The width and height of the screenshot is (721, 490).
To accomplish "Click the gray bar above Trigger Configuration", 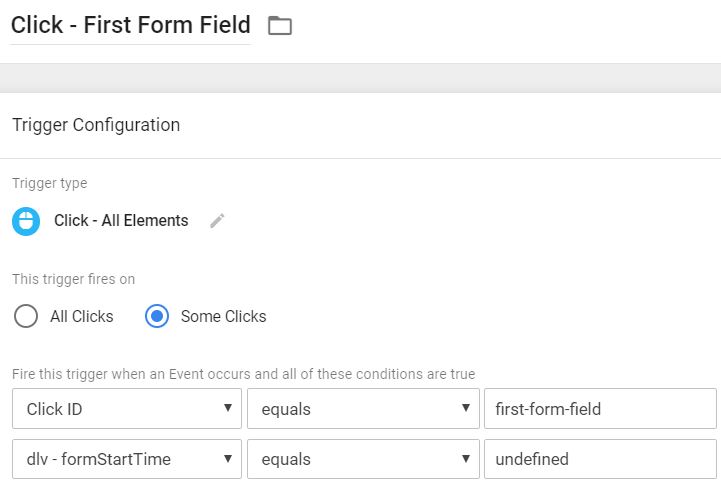I will [360, 78].
